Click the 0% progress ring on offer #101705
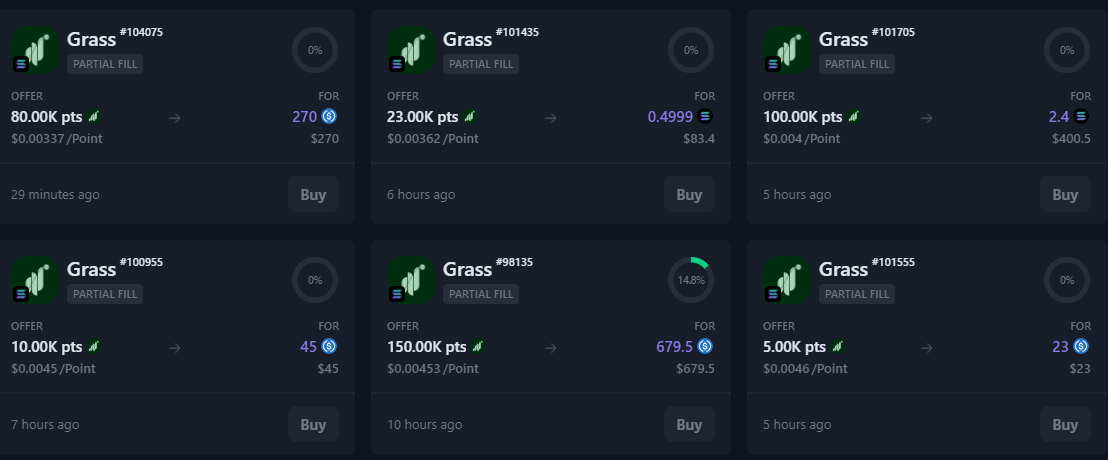 pyautogui.click(x=1067, y=50)
